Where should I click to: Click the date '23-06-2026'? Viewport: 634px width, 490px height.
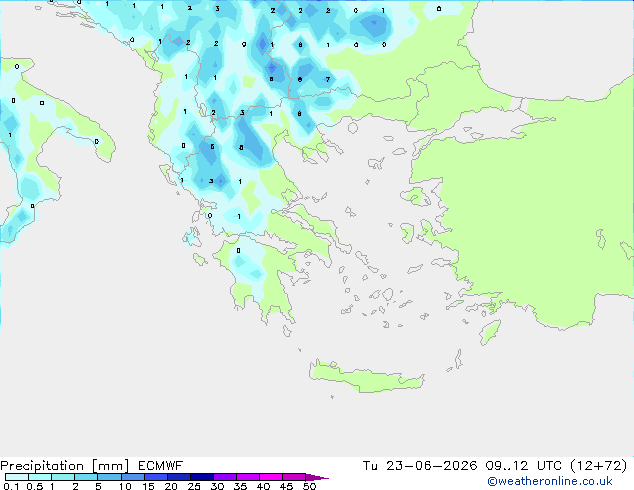[x=431, y=466]
